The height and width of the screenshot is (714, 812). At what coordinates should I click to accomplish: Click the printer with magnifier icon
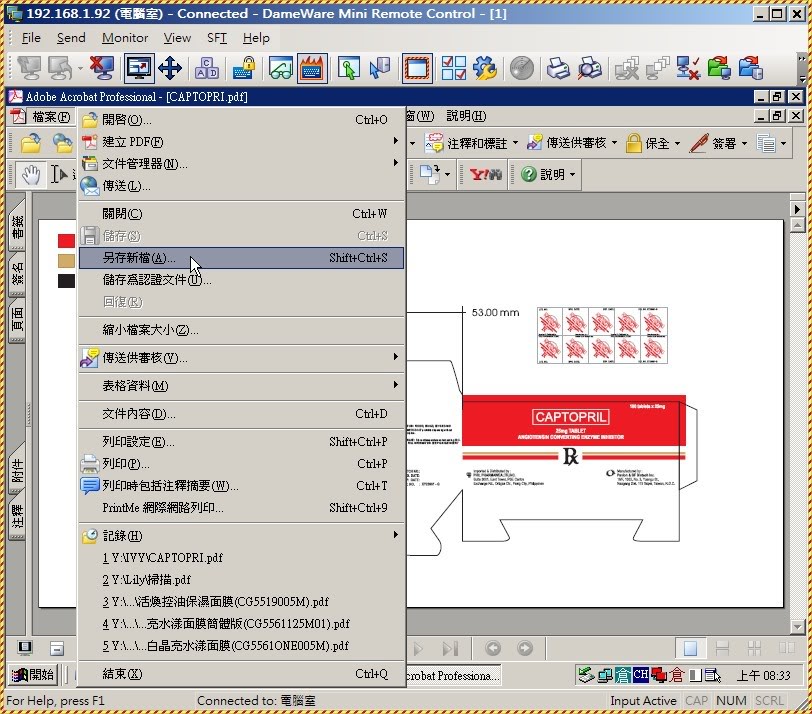pyautogui.click(x=589, y=68)
